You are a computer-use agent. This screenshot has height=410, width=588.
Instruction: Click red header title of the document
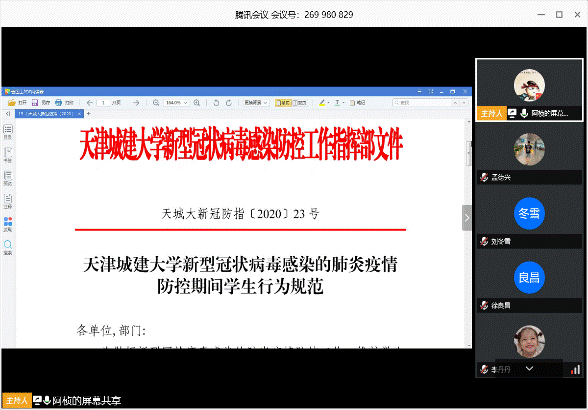click(241, 143)
